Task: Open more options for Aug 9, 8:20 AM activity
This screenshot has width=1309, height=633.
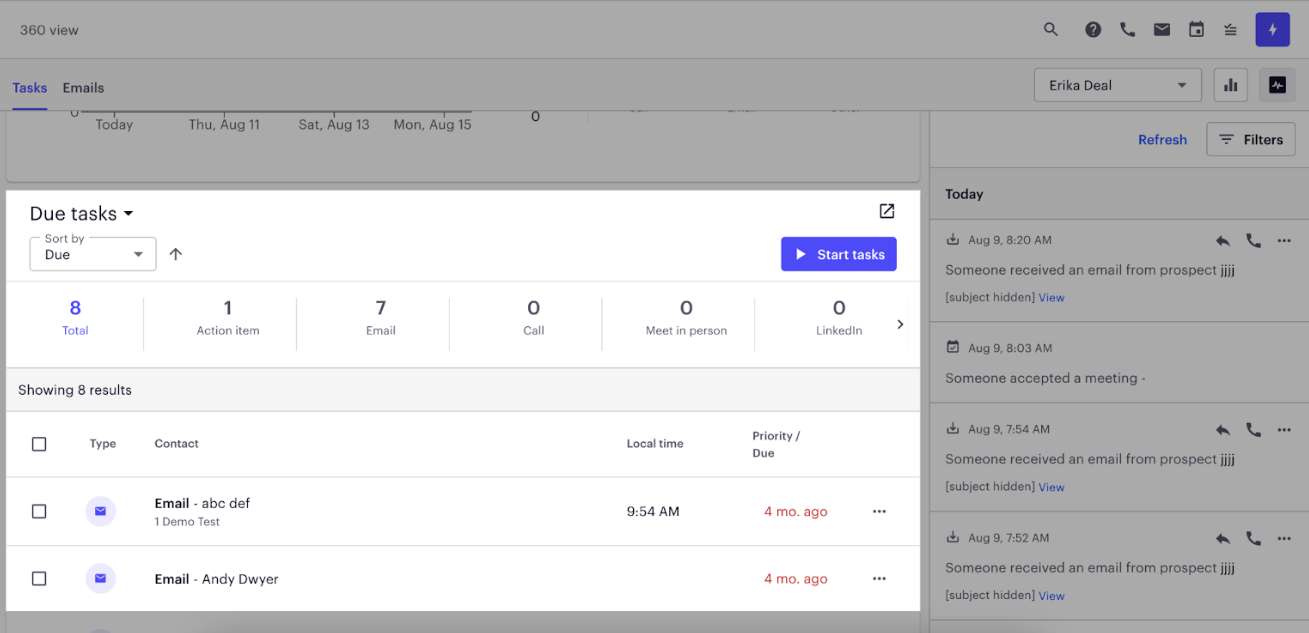Action: click(1285, 240)
